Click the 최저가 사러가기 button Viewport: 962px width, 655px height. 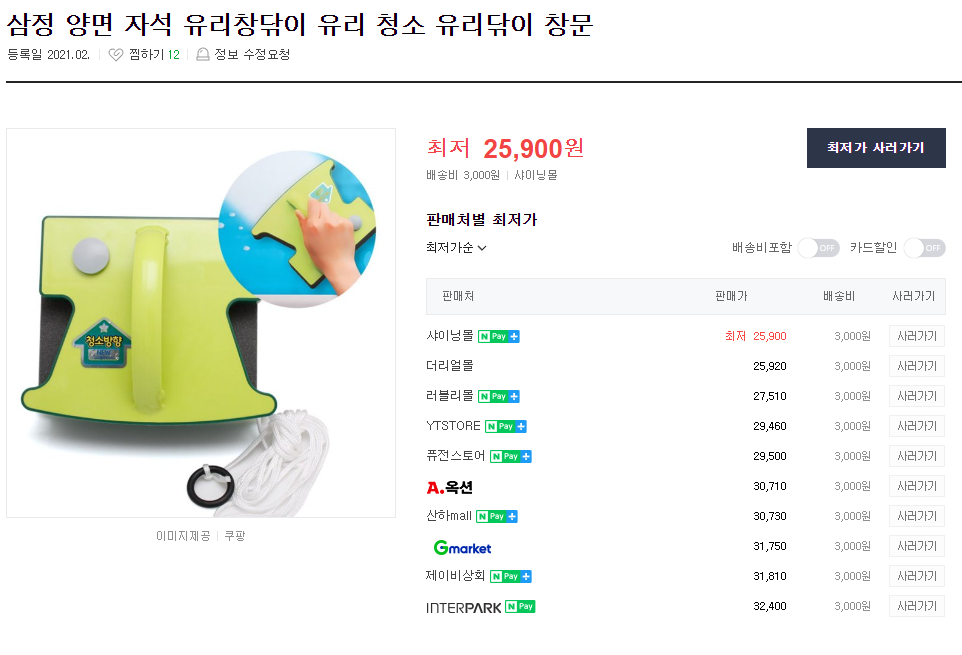(876, 148)
